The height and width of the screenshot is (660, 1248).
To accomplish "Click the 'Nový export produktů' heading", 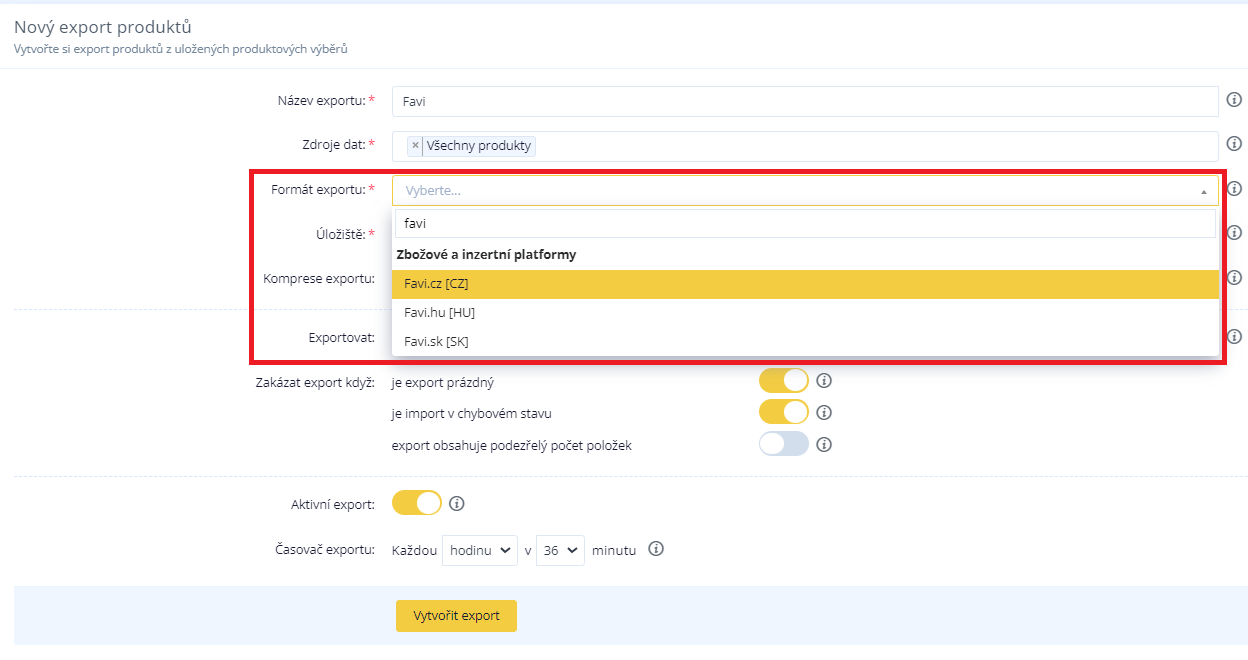I will (x=103, y=28).
